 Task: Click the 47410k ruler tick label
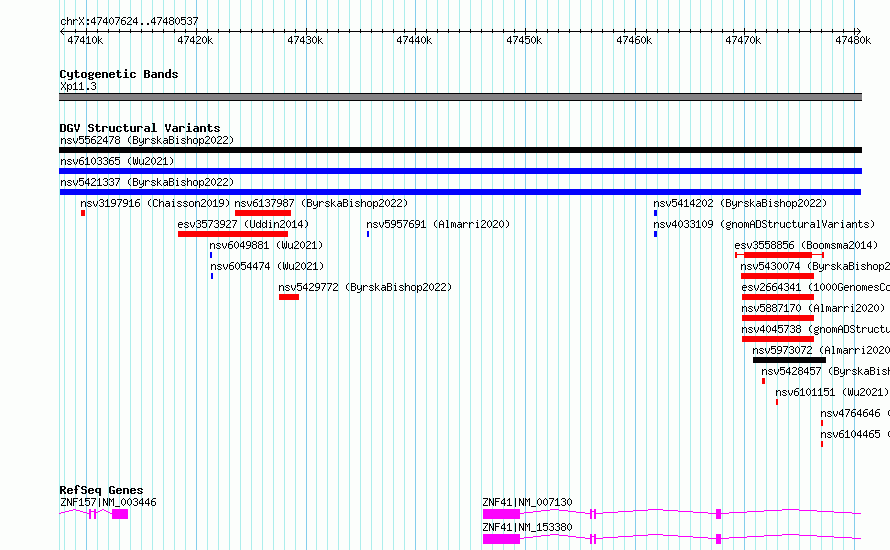pyautogui.click(x=85, y=41)
